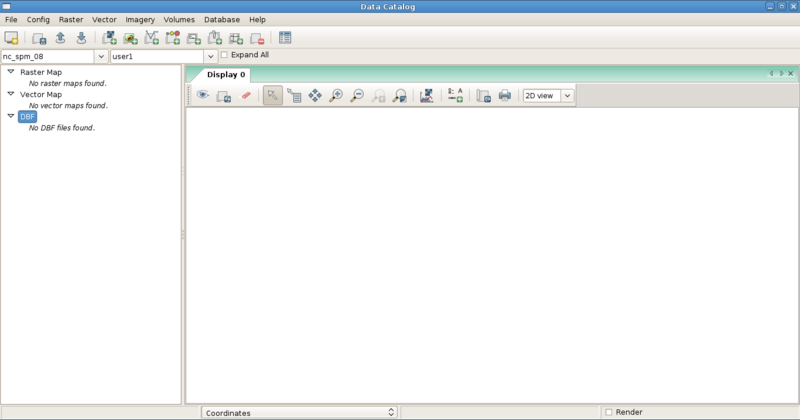Click the add raster map layer icon
The width and height of the screenshot is (800, 420).
pyautogui.click(x=109, y=38)
